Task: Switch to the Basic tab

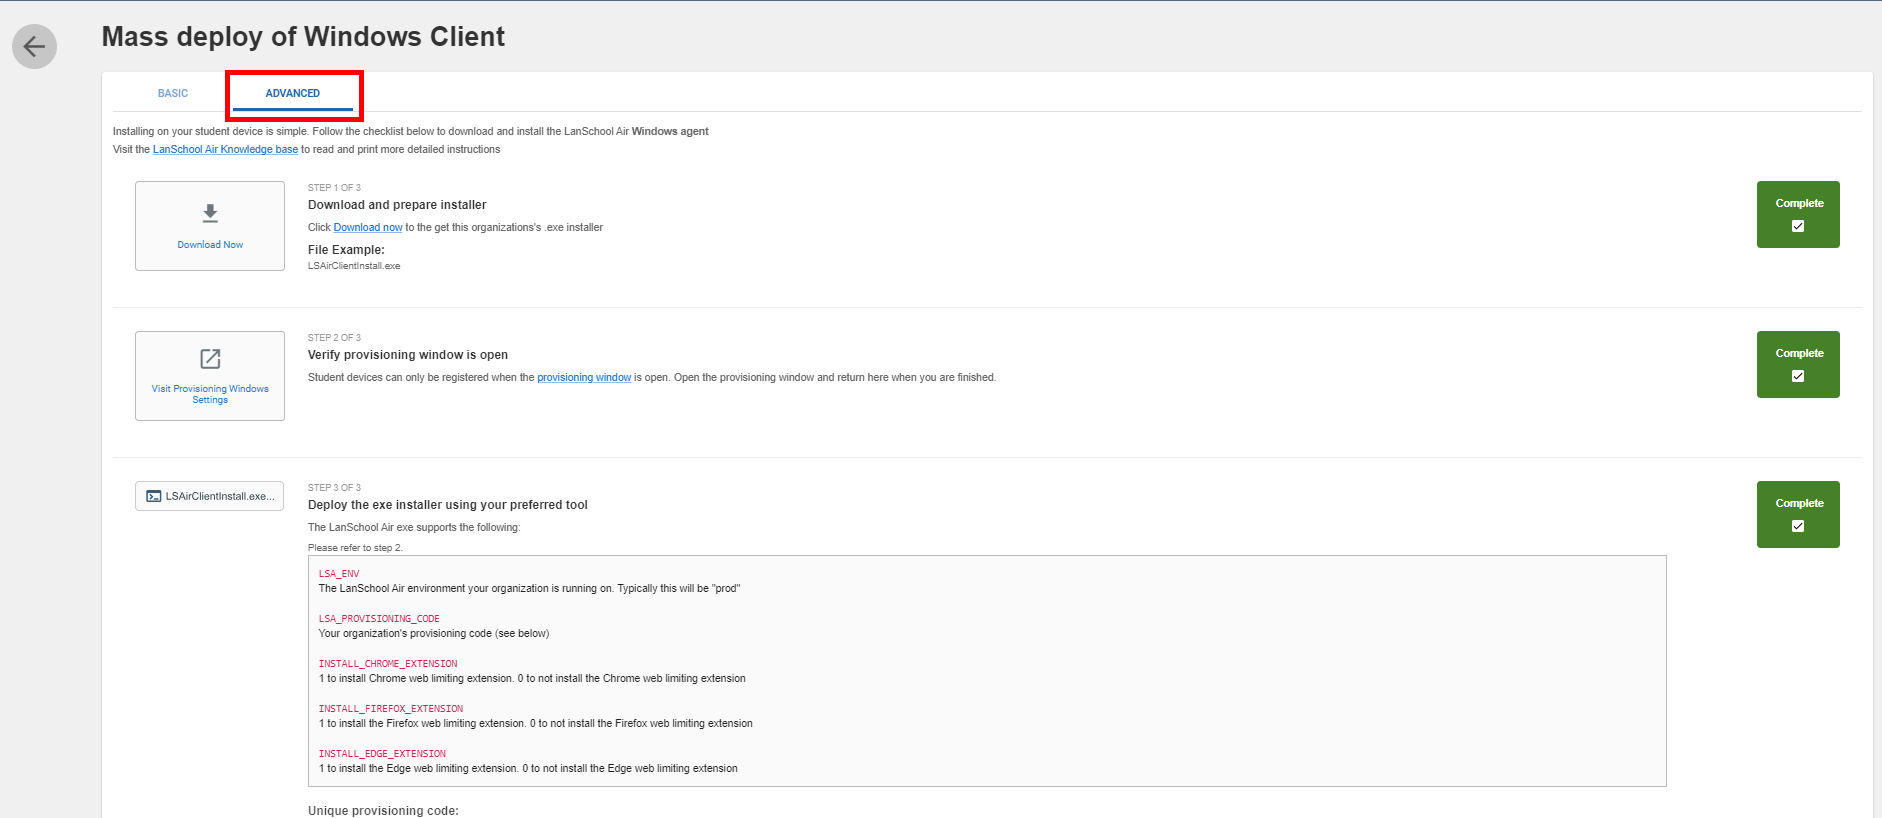Action: coord(173,93)
